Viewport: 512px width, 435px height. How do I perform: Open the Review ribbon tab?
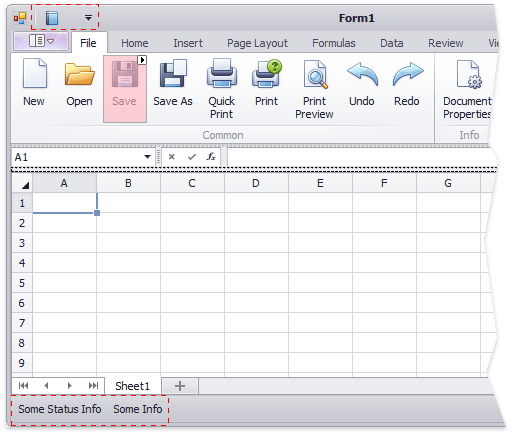tap(446, 43)
